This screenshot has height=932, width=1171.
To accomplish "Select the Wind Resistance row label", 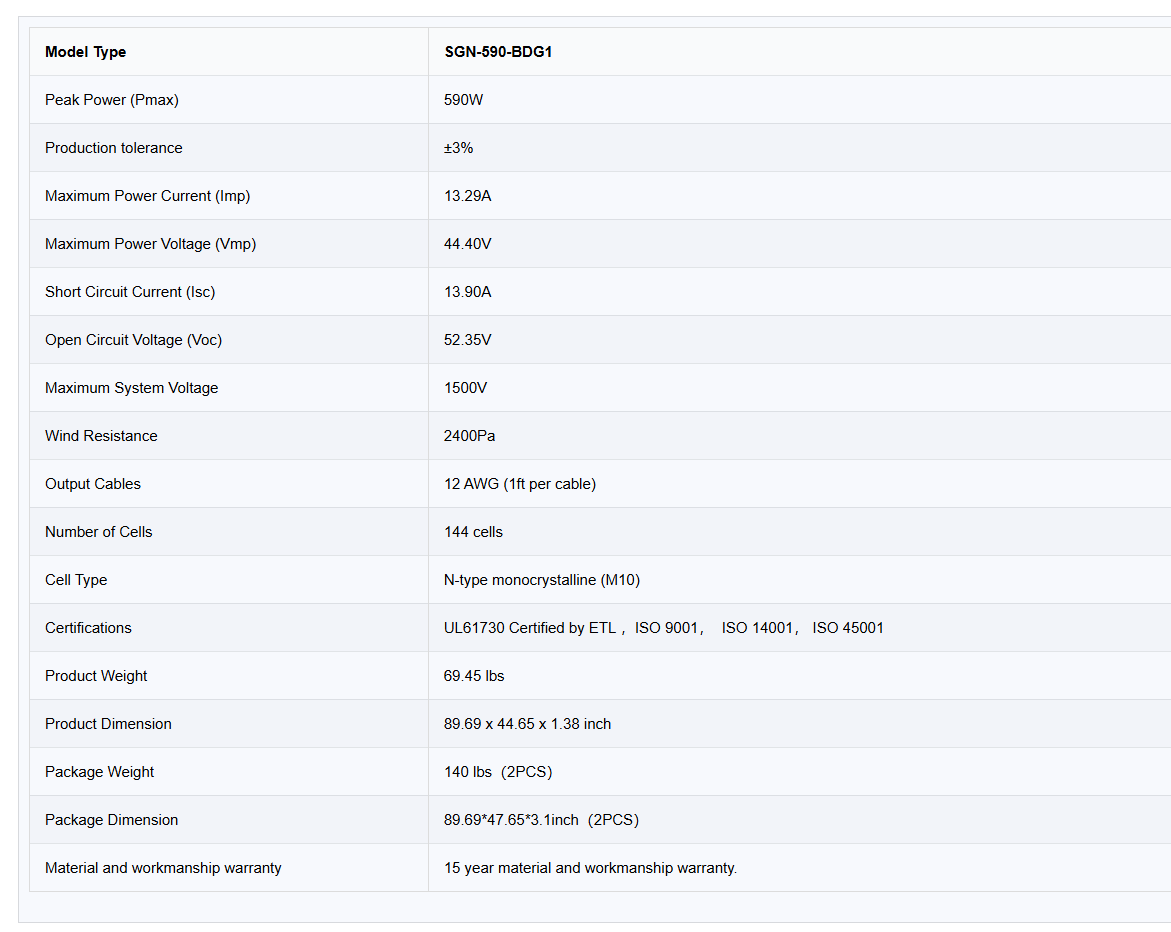I will pyautogui.click(x=101, y=436).
